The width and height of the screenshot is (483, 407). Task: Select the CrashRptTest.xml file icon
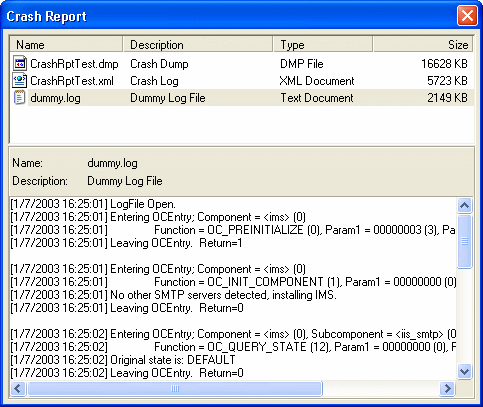point(20,80)
